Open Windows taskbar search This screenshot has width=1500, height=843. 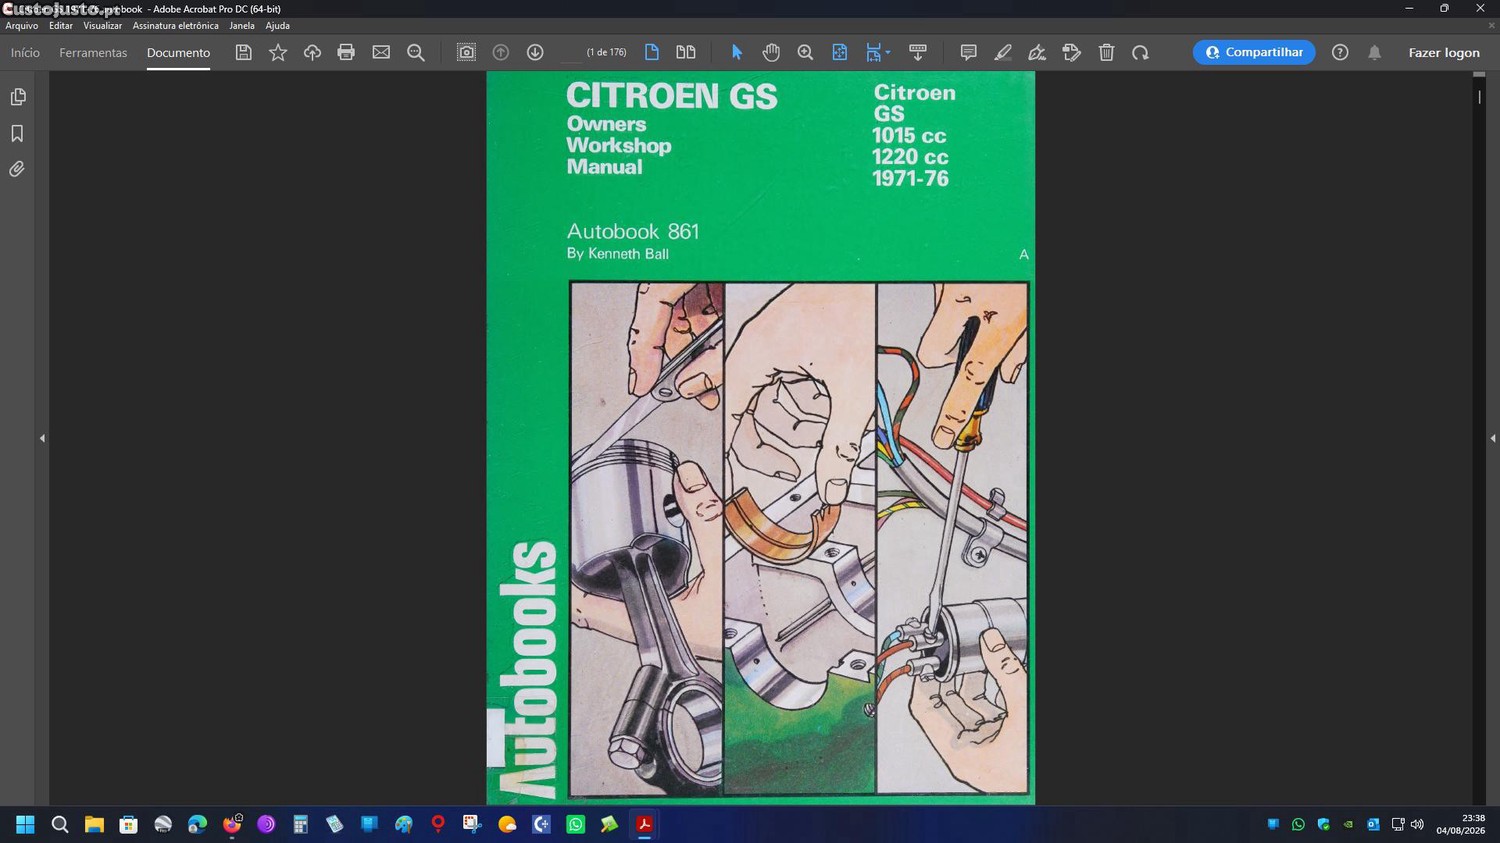(x=60, y=824)
